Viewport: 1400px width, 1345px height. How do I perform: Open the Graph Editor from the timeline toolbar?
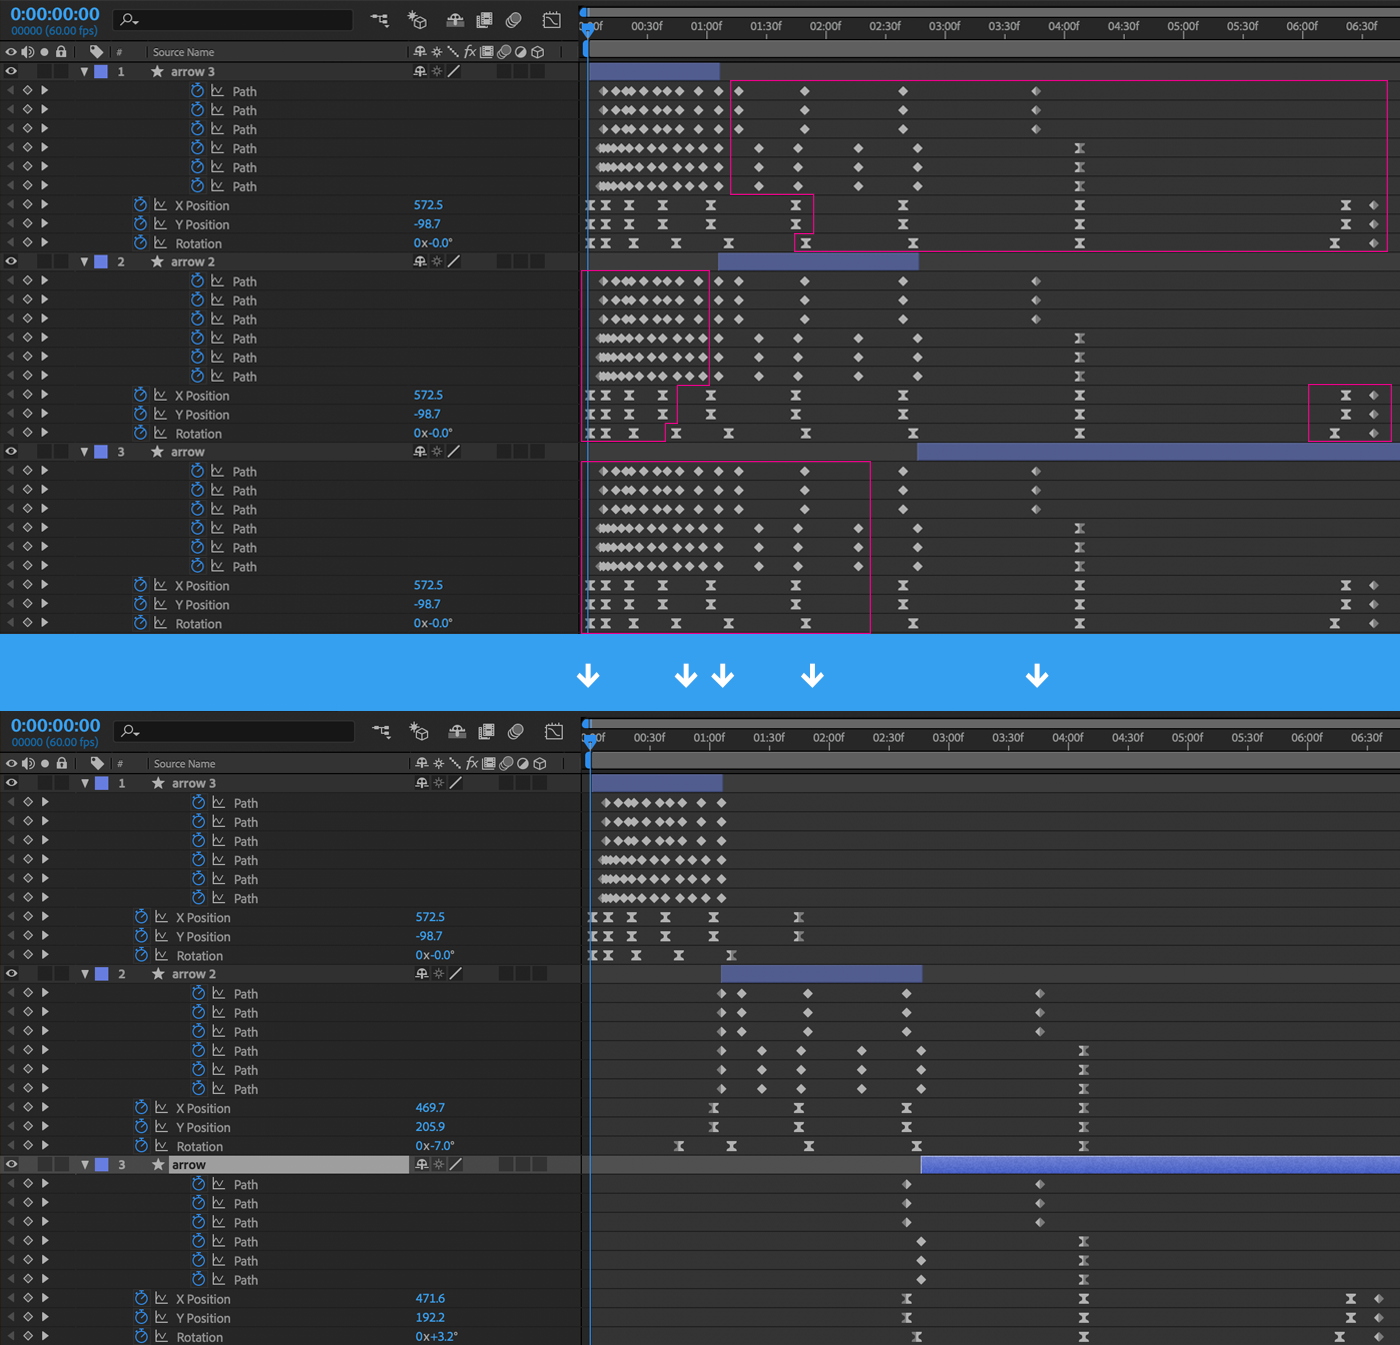[551, 19]
